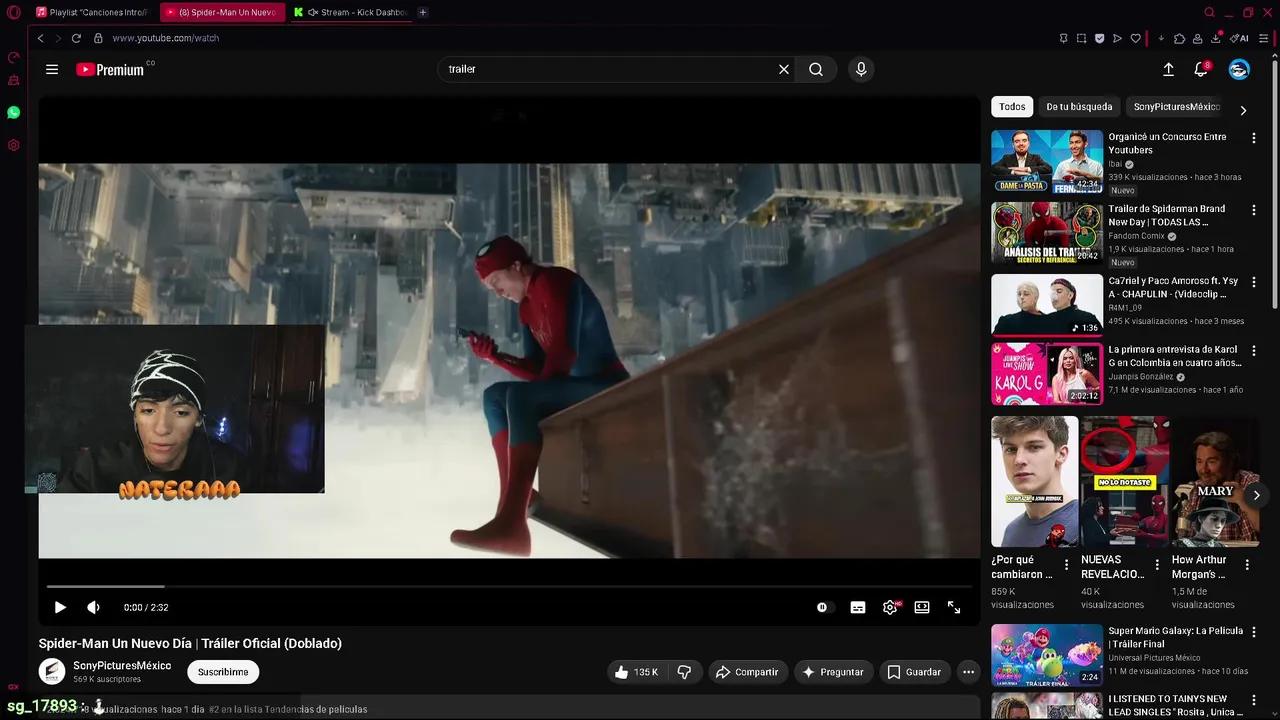This screenshot has height=720, width=1280.
Task: Open options for Ibai video
Action: (x=1254, y=138)
